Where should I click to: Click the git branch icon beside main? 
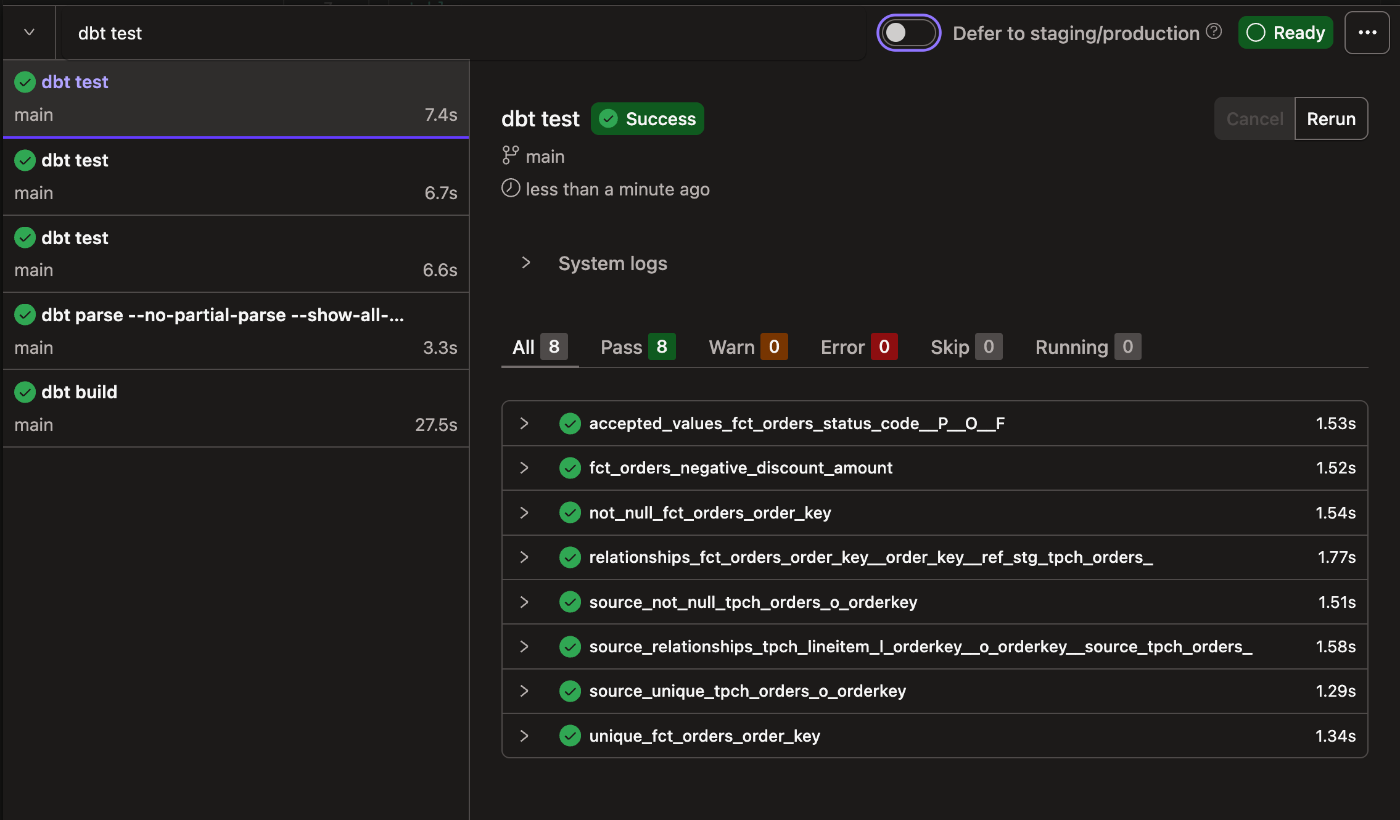point(511,156)
